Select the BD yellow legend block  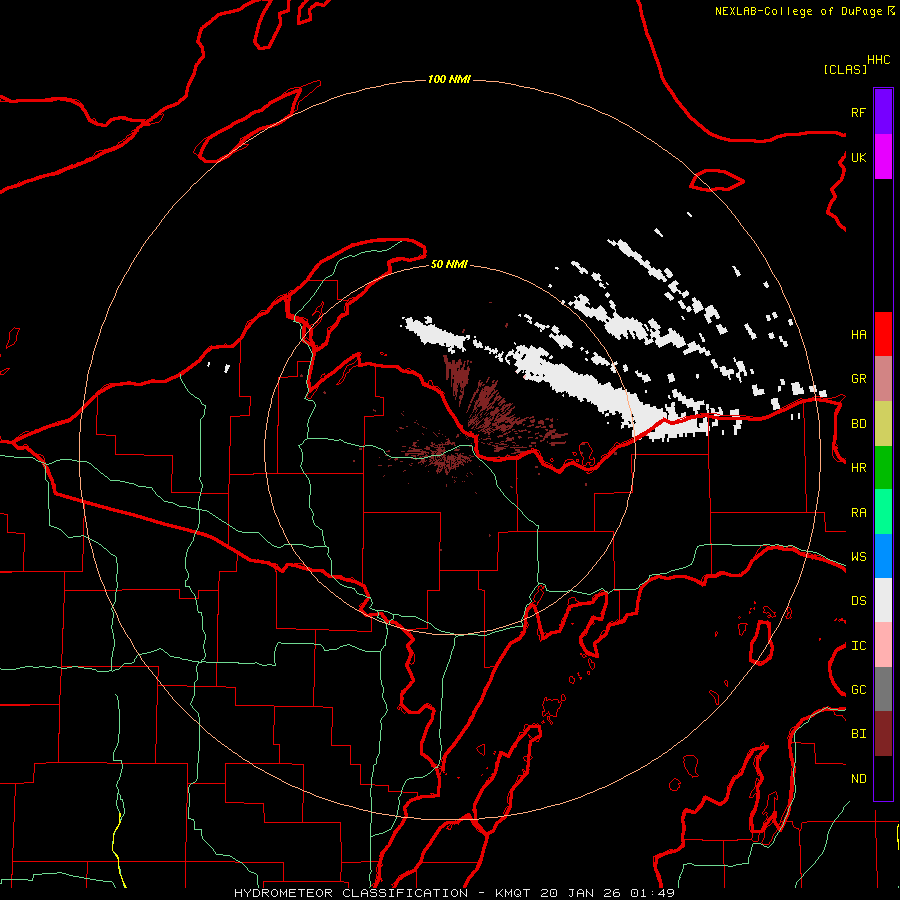883,424
